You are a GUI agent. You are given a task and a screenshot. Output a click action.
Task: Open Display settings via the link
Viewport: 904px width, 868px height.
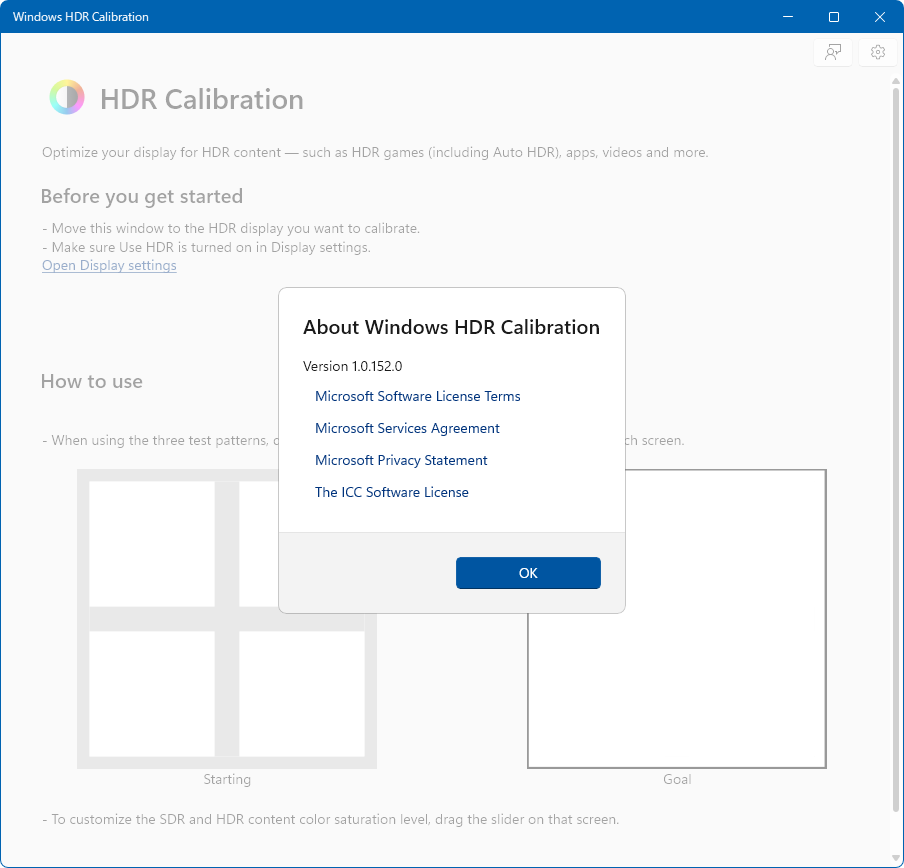click(109, 265)
